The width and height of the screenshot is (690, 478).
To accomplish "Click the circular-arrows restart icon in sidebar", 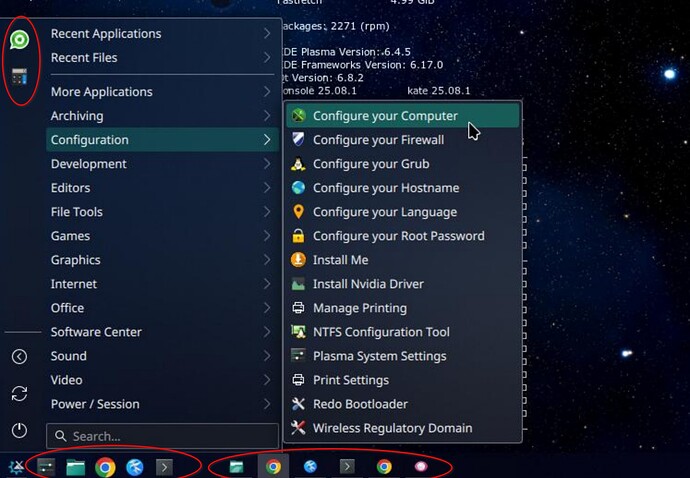I will click(x=19, y=393).
